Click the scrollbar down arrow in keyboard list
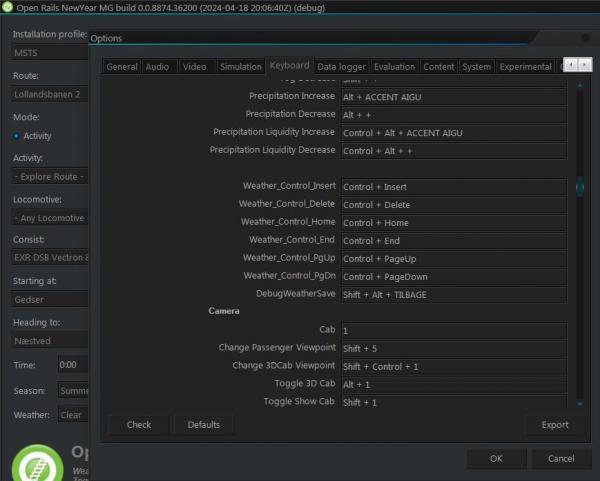This screenshot has width=600, height=481. click(x=580, y=404)
